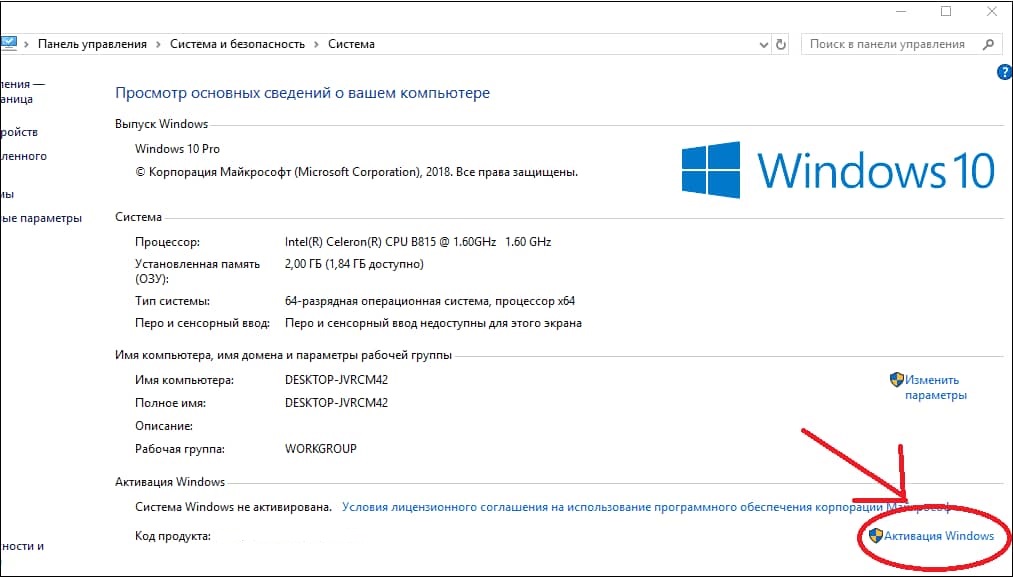Open chevron before Панель управления breadcrumb
The height and width of the screenshot is (577, 1013).
pos(26,45)
